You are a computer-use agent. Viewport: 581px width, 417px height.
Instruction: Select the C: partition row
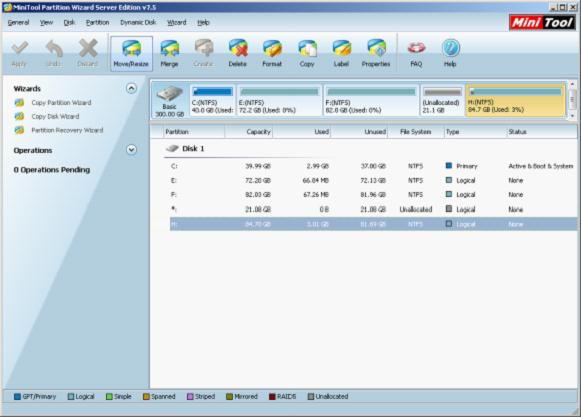tap(373, 166)
